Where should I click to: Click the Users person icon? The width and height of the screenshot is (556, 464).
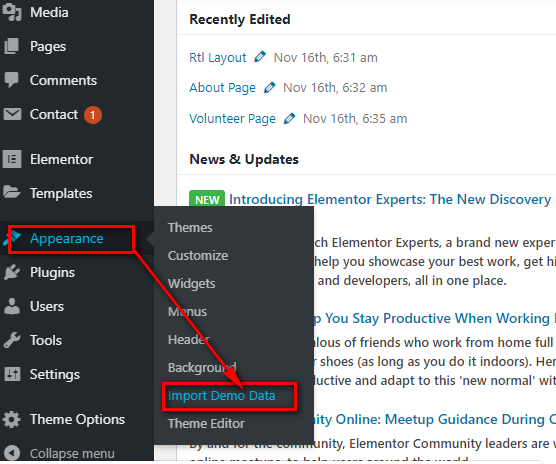pyautogui.click(x=12, y=306)
